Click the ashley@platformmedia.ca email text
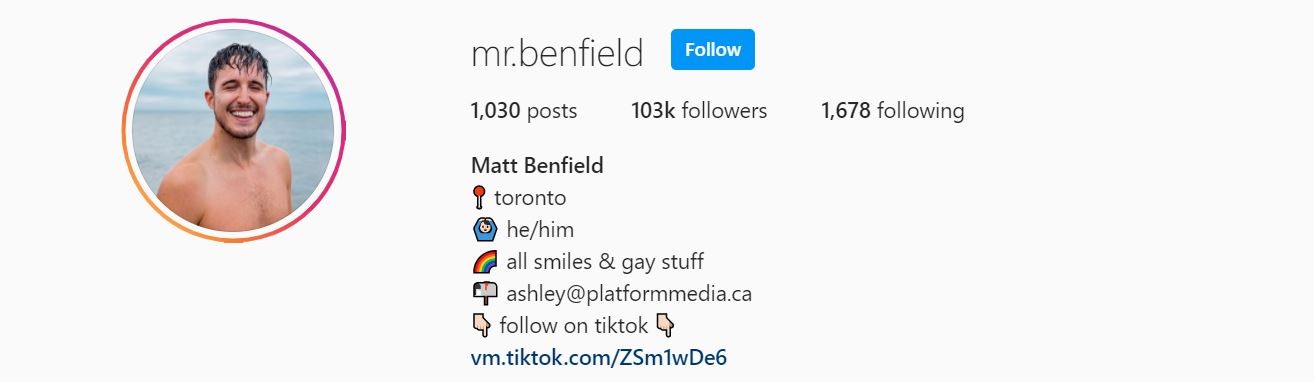This screenshot has height=382, width=1314. pyautogui.click(x=629, y=294)
